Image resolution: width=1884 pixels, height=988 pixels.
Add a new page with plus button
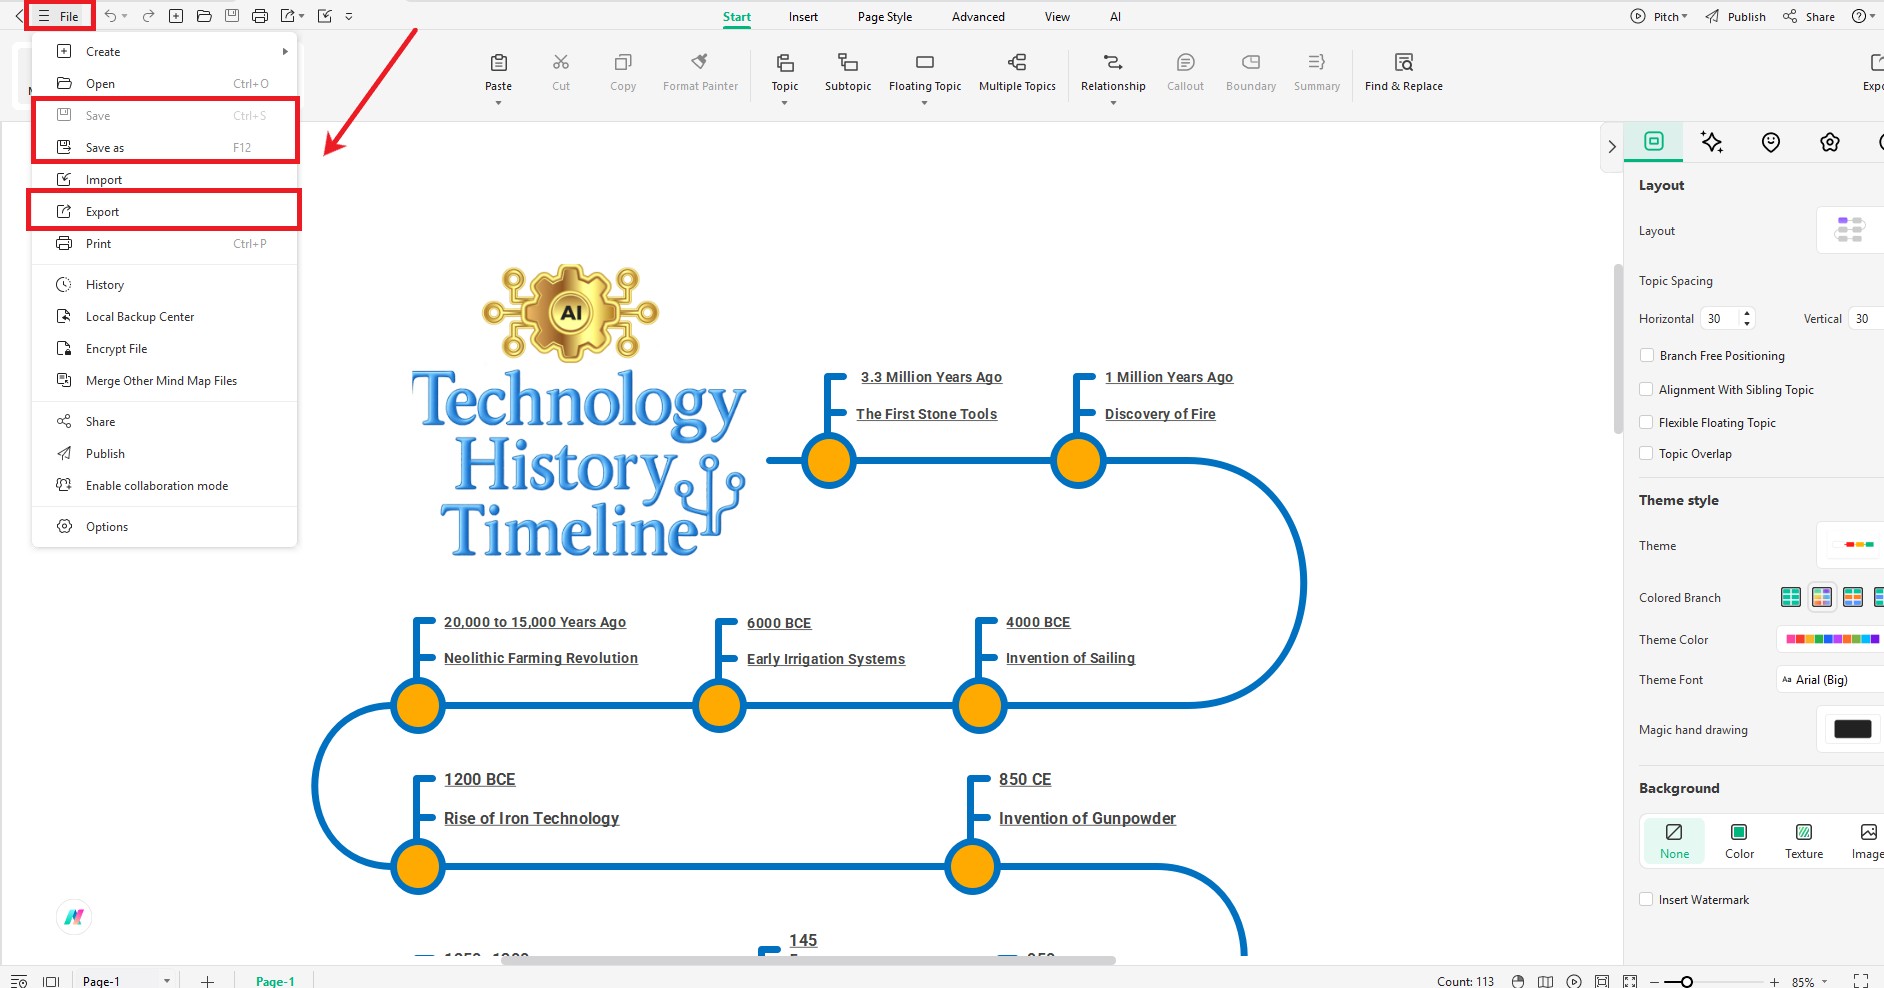click(207, 981)
